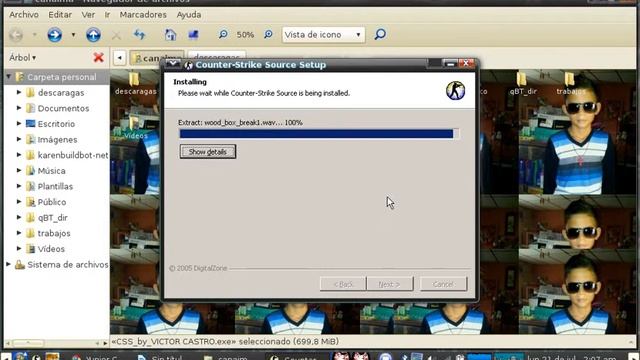The height and width of the screenshot is (360, 640).
Task: Expand the Música tree folder
Action: point(19,171)
